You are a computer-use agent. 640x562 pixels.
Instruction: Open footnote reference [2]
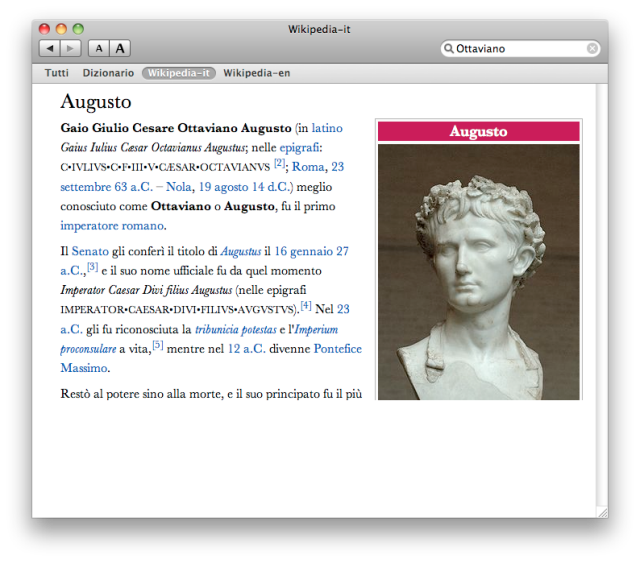pos(280,163)
